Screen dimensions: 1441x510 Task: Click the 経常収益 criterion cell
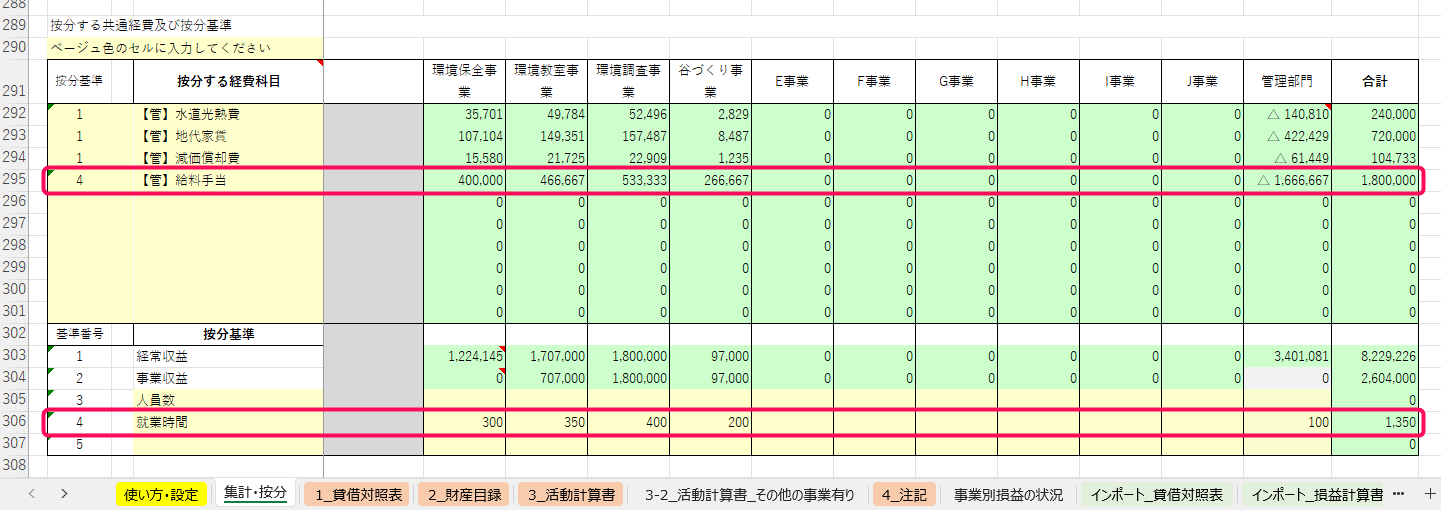coord(228,356)
